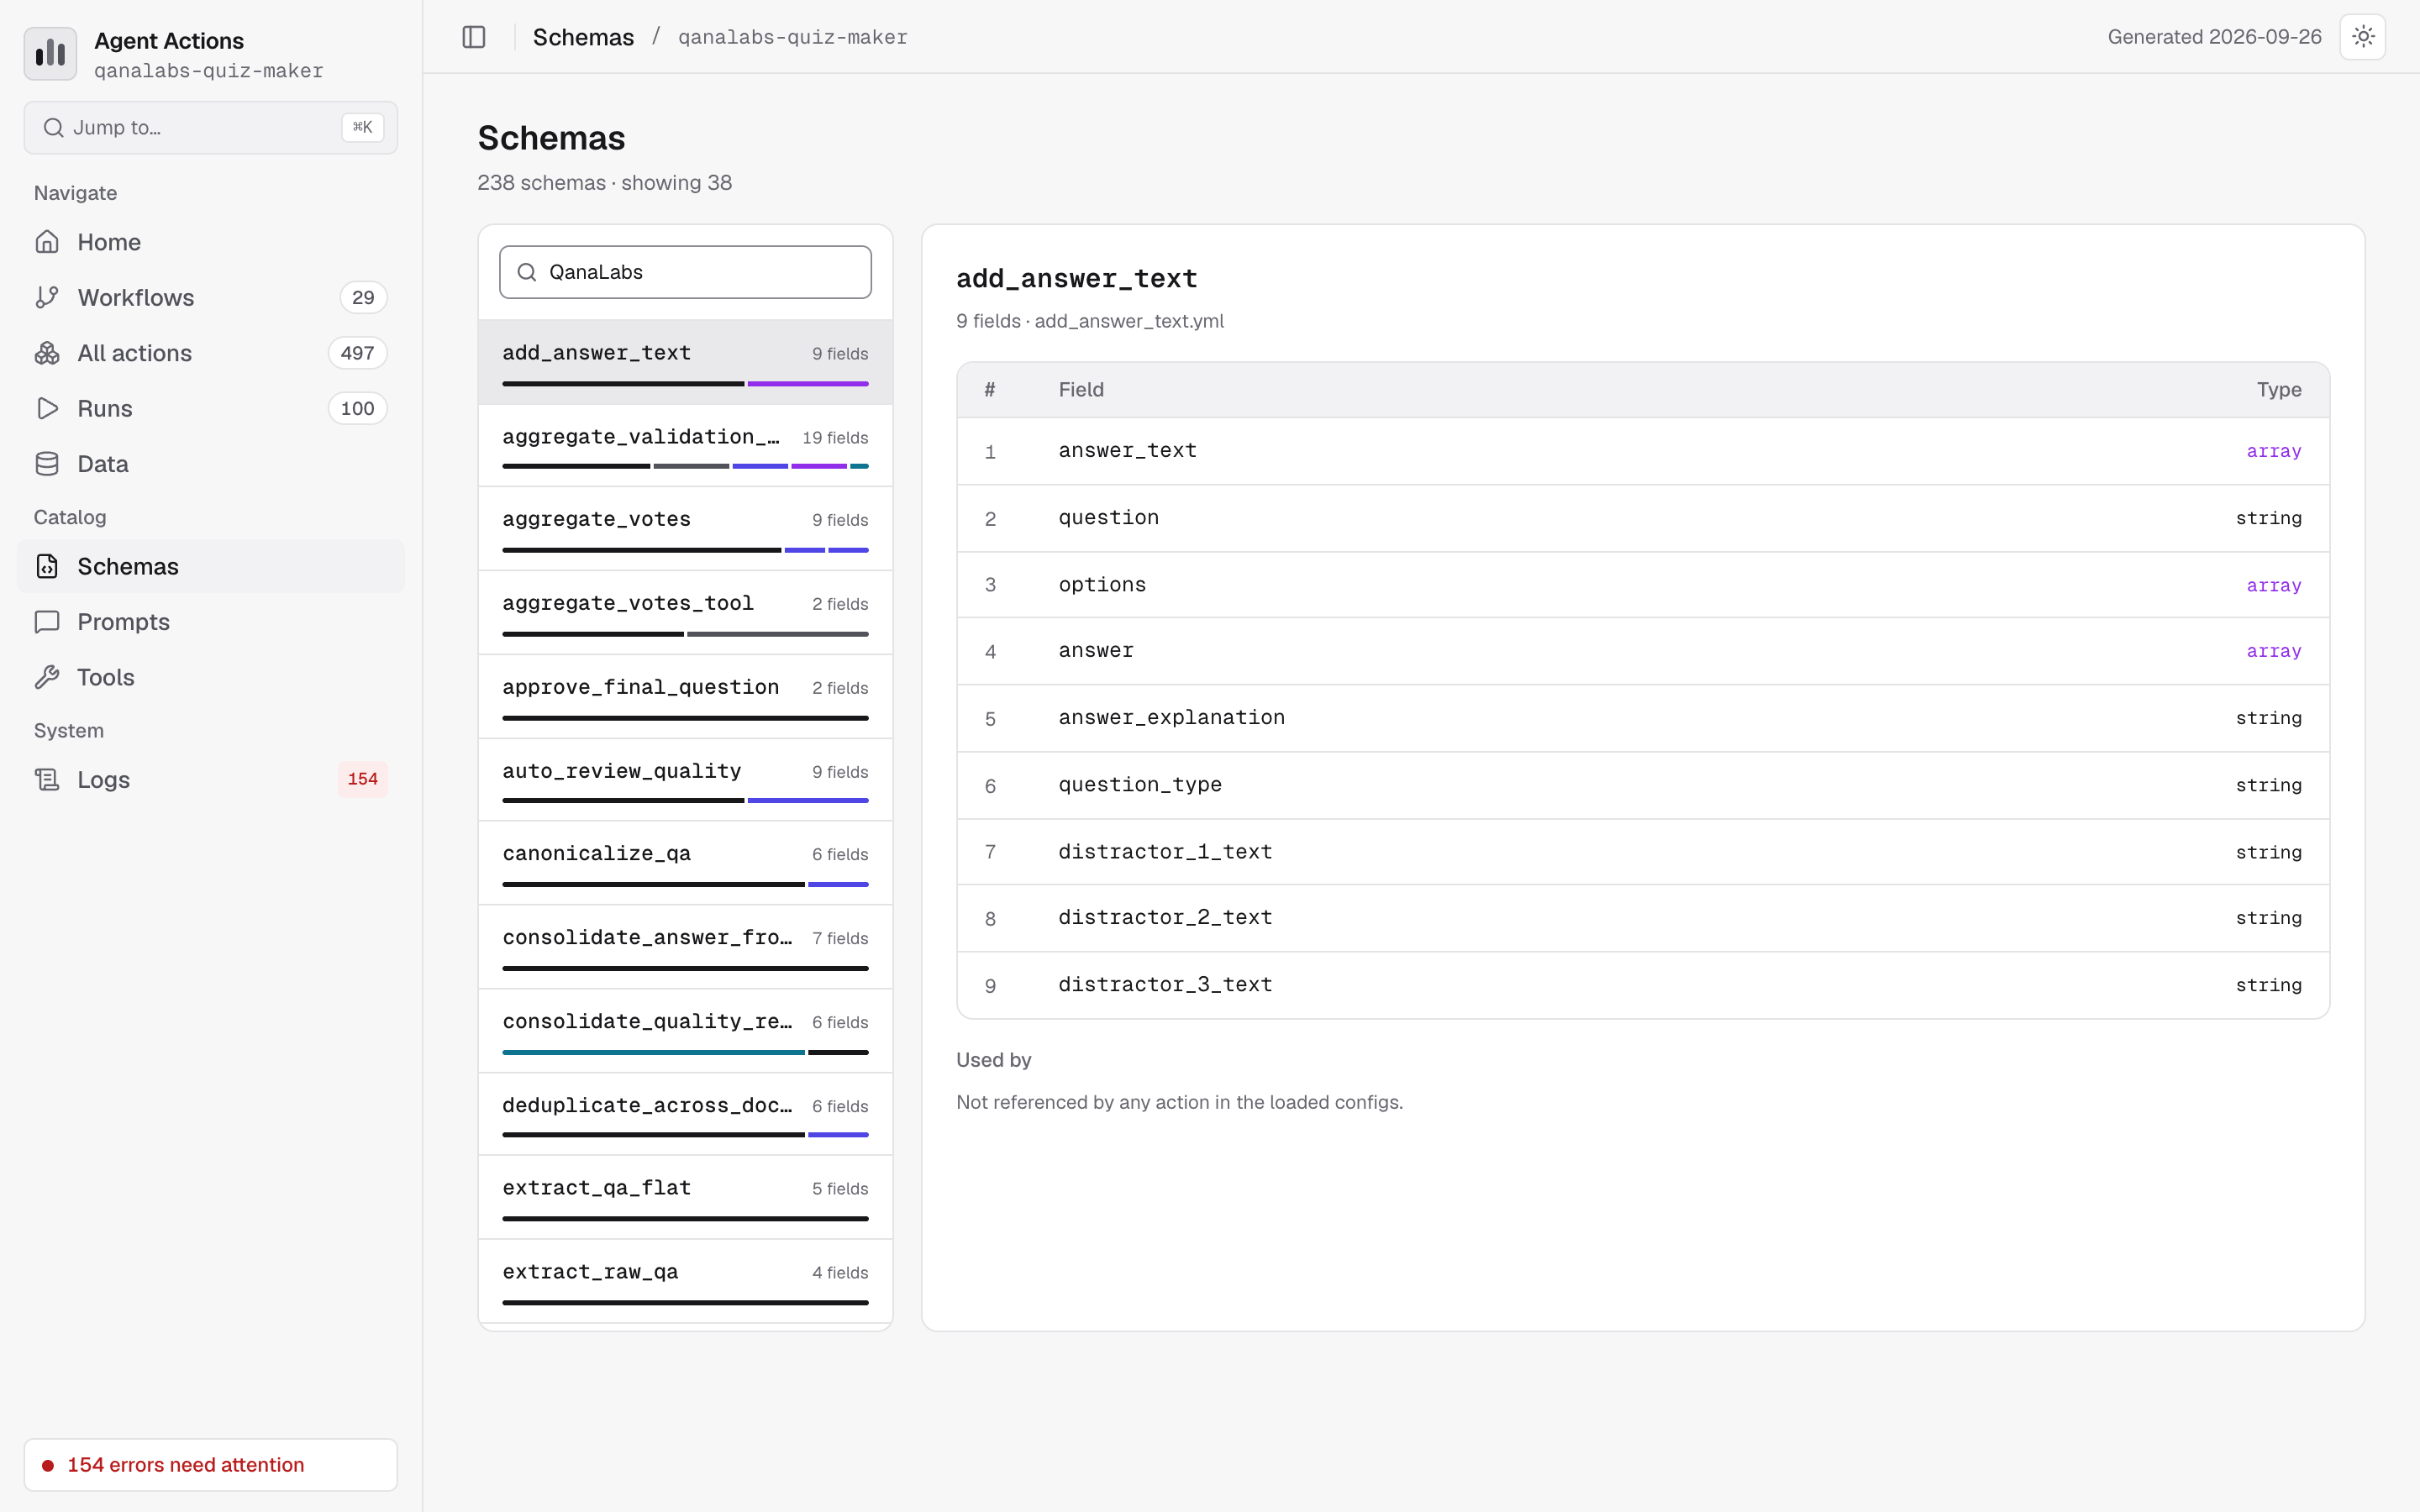Open the Tools catalog

pyautogui.click(x=211, y=677)
